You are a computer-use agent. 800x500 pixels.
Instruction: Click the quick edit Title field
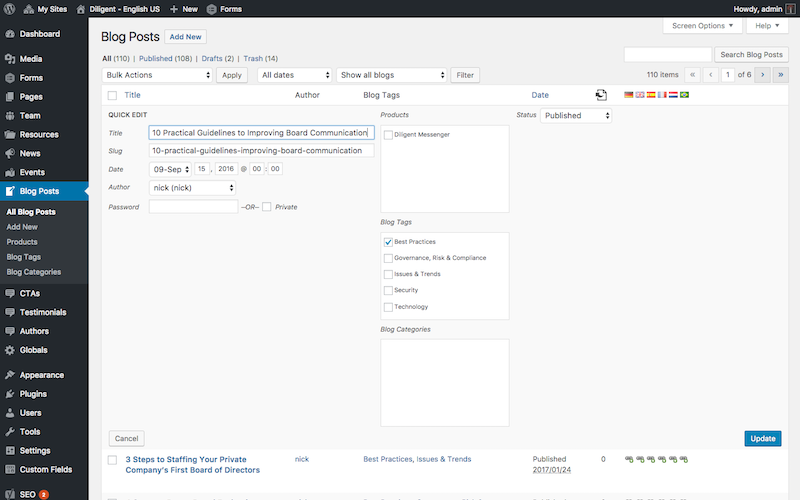click(x=261, y=133)
